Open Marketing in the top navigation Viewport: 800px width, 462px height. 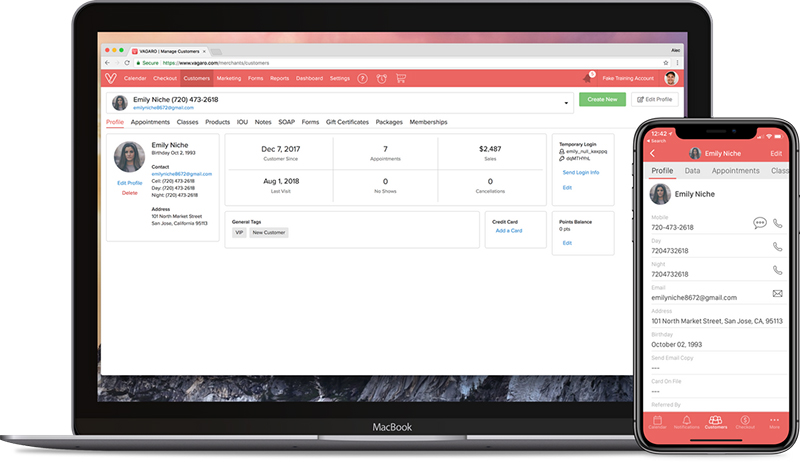(229, 79)
